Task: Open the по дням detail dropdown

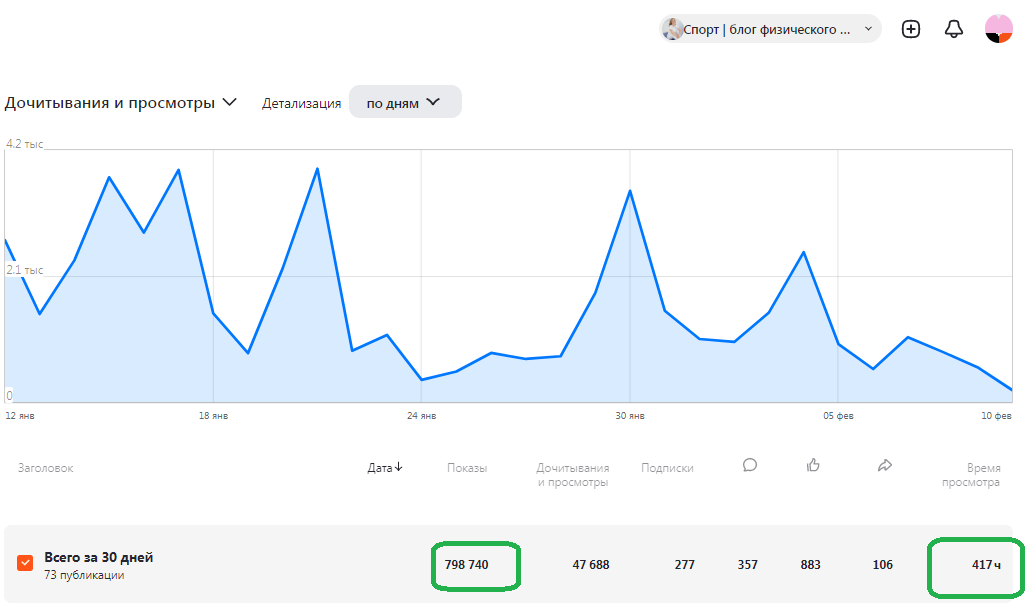Action: pos(405,102)
